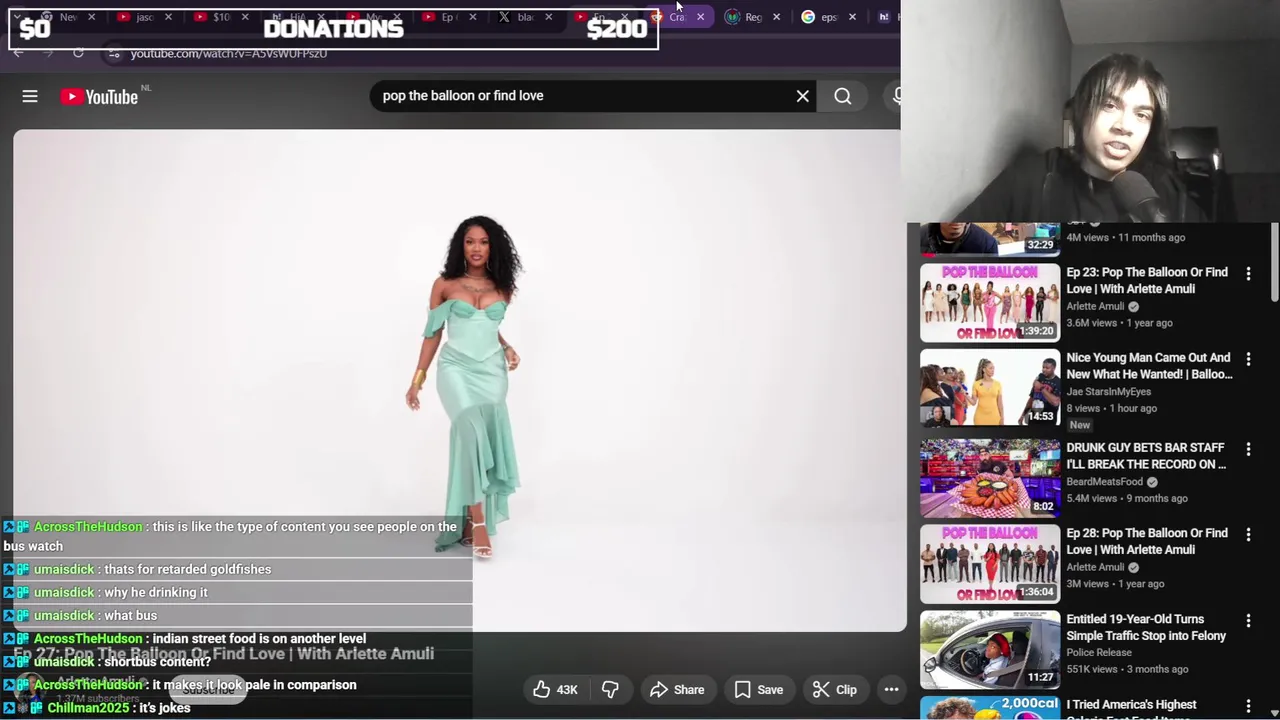Clear the search box with the X
The image size is (1280, 720).
802,96
